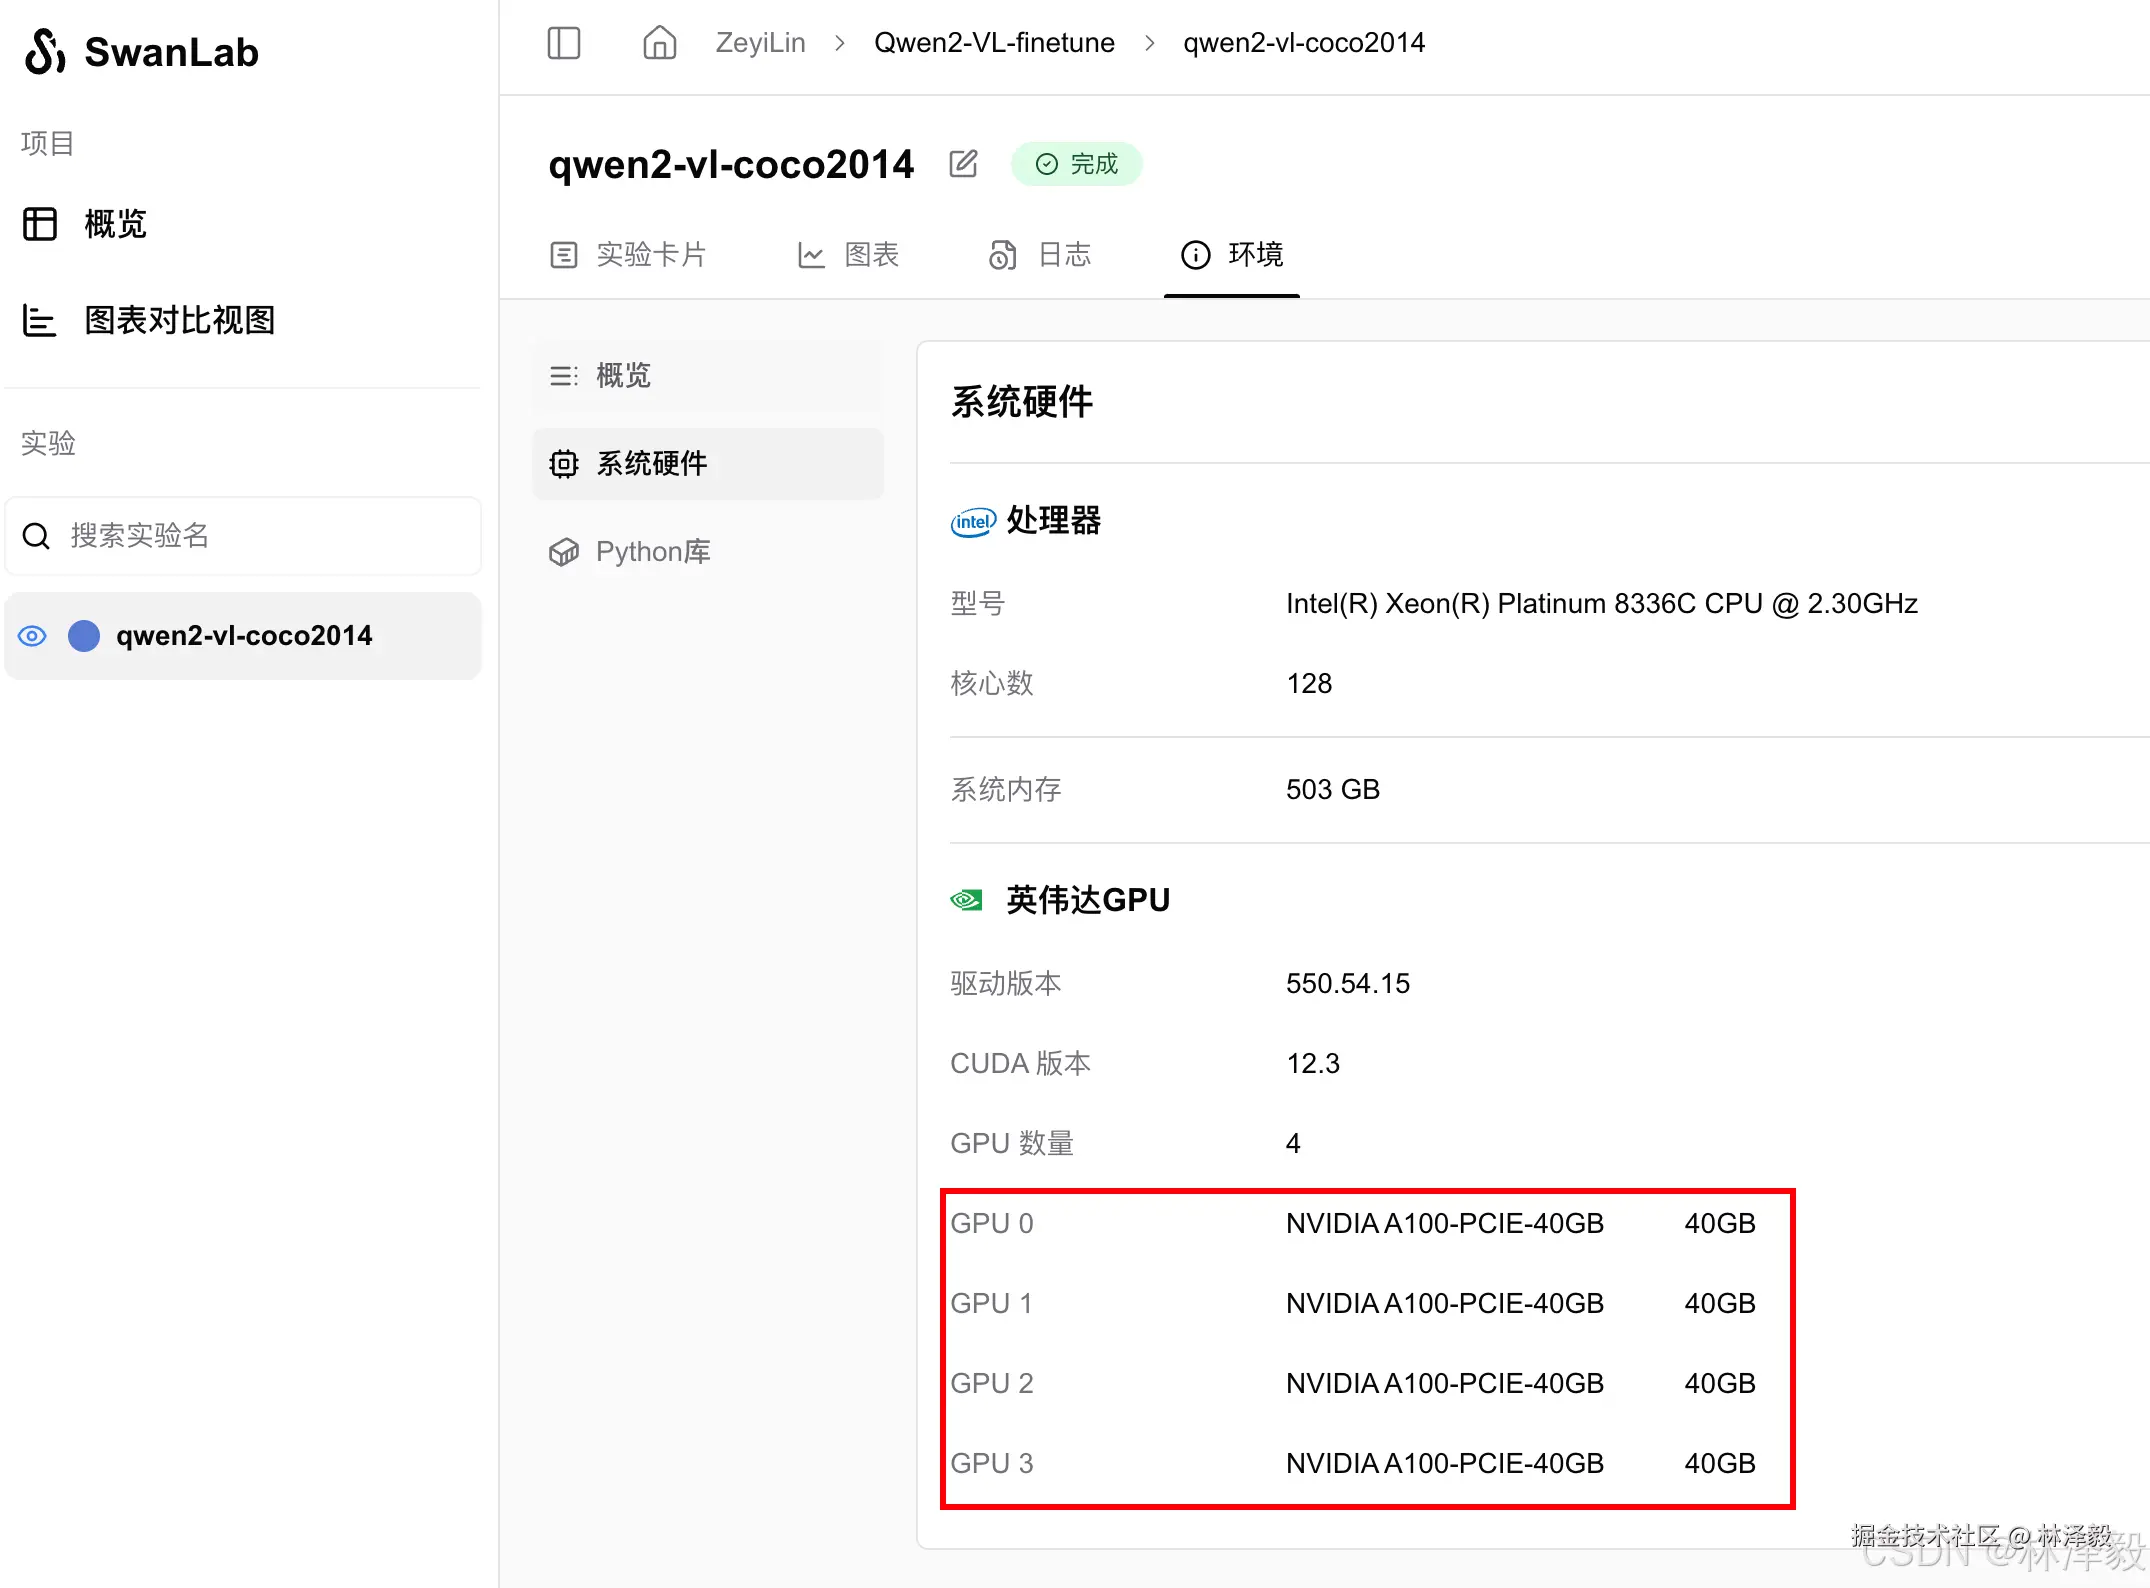2150x1588 pixels.
Task: Open the 日志 tab
Action: 1040,255
